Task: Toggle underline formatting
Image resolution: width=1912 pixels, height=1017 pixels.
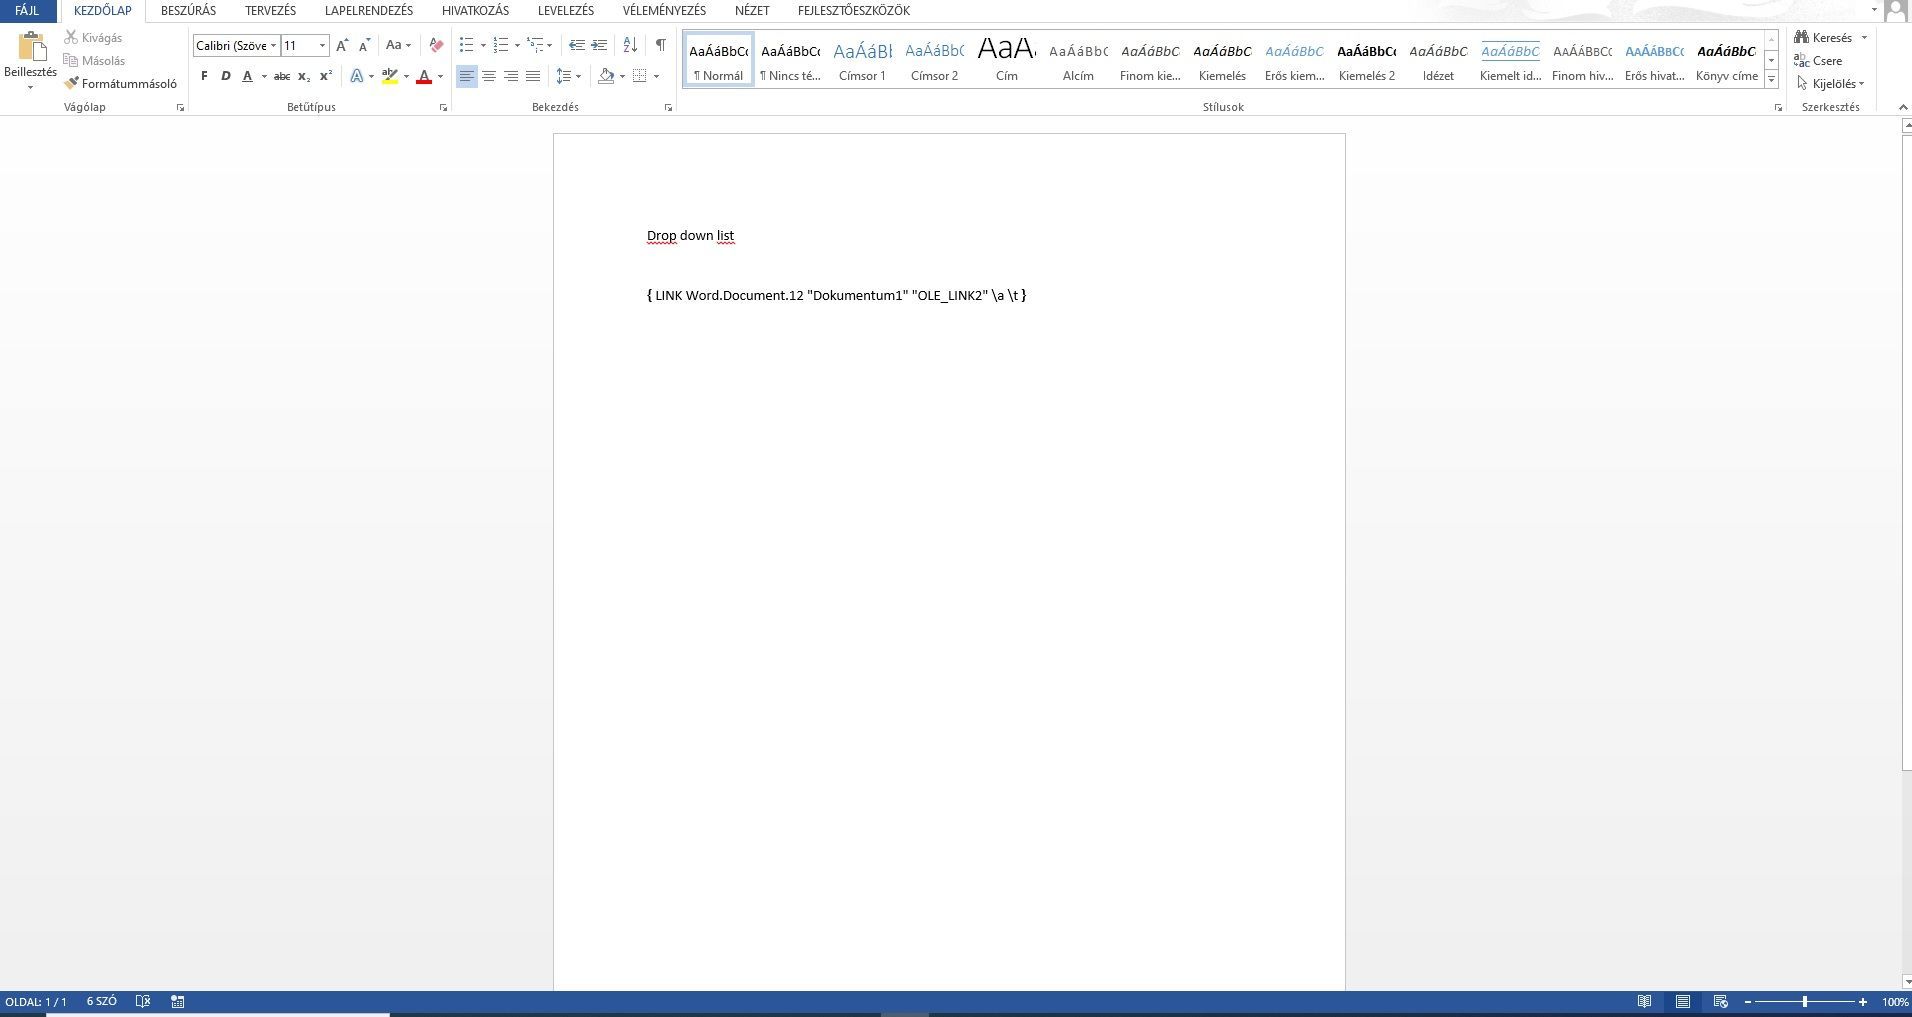Action: (247, 76)
